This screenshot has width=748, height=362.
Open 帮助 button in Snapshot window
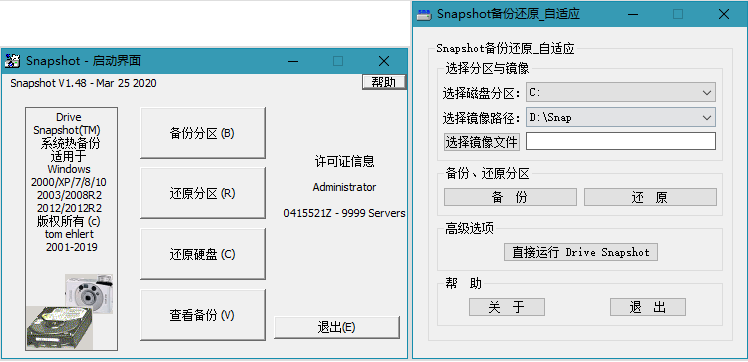[384, 82]
